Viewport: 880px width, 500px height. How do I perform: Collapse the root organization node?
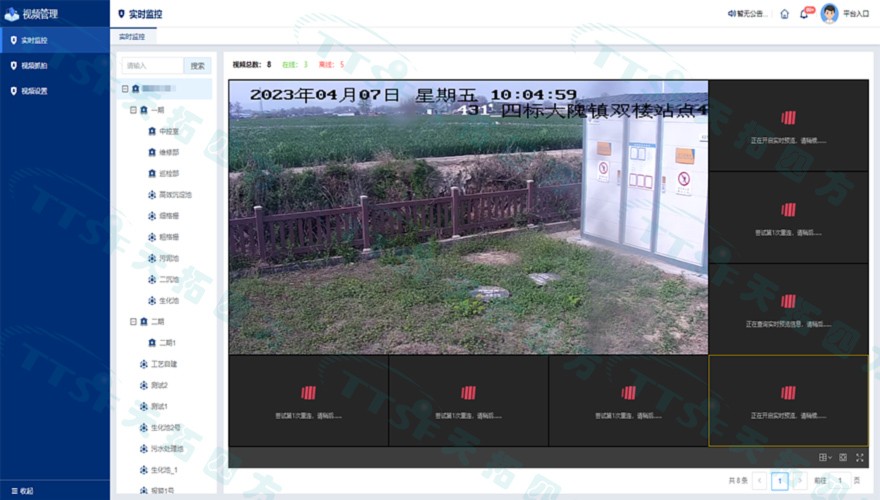pyautogui.click(x=125, y=89)
